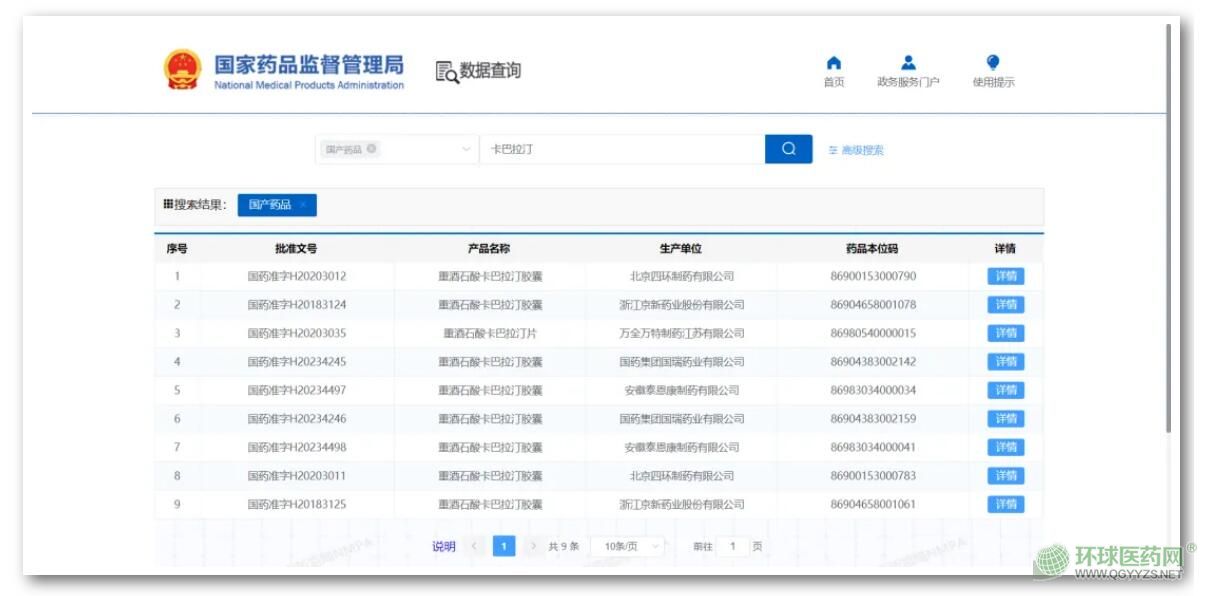Expand the drug category dropdown arrow
1208x596 pixels.
(x=466, y=150)
